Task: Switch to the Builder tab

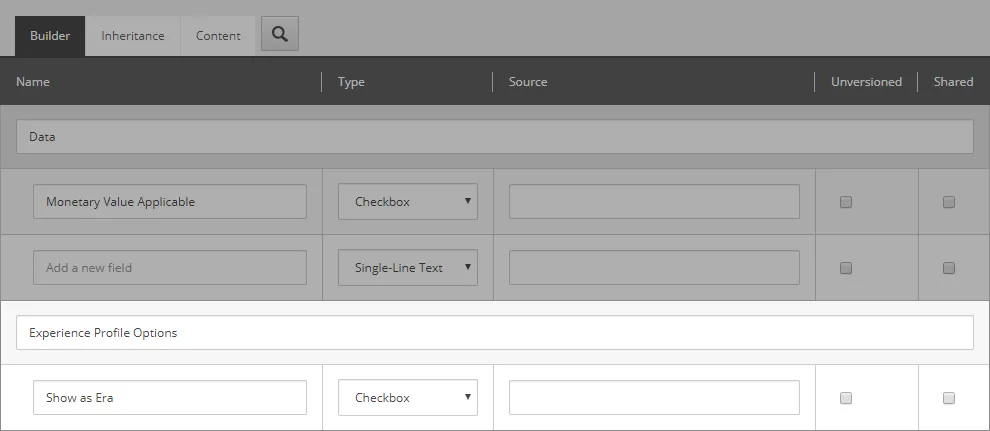Action: 50,36
